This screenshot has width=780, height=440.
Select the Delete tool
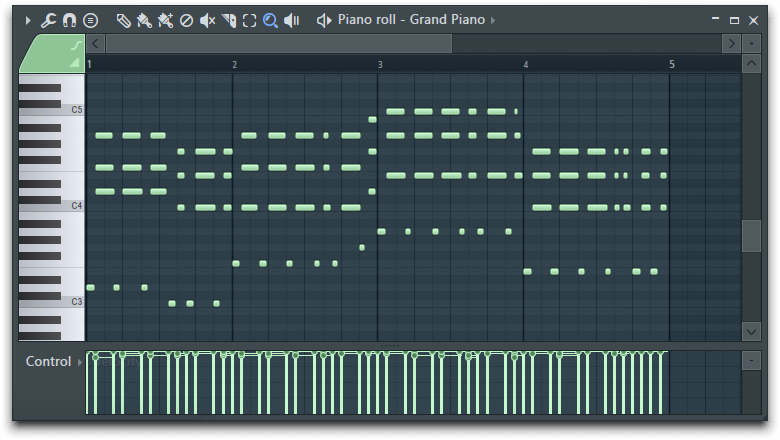(x=186, y=20)
